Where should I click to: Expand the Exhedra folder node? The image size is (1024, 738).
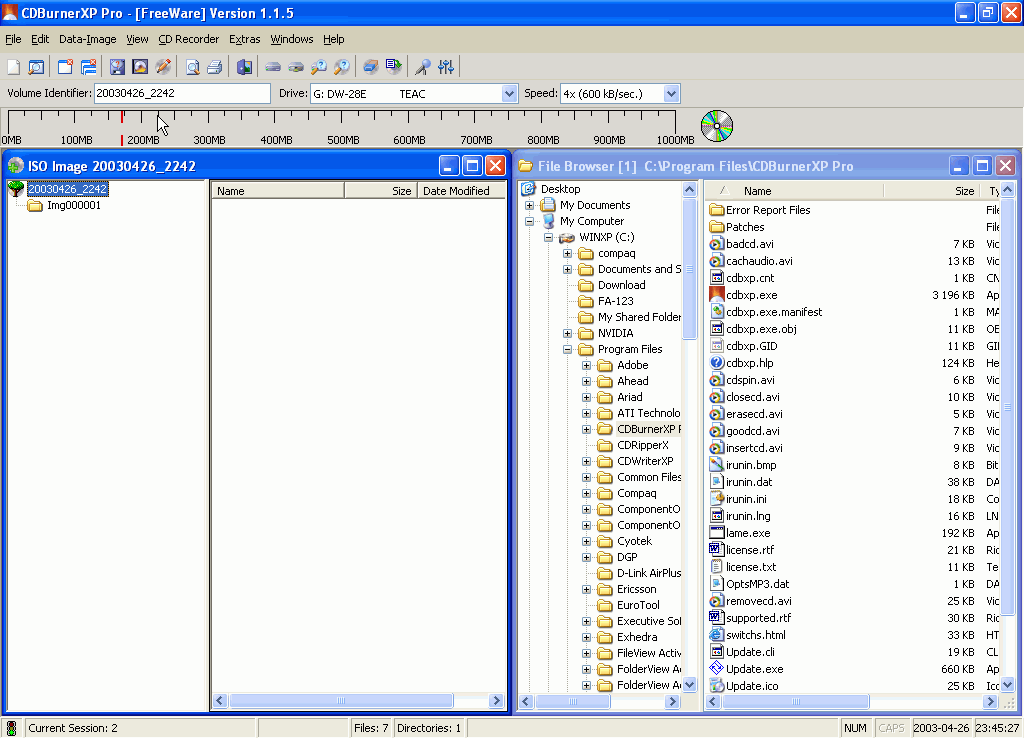[586, 637]
